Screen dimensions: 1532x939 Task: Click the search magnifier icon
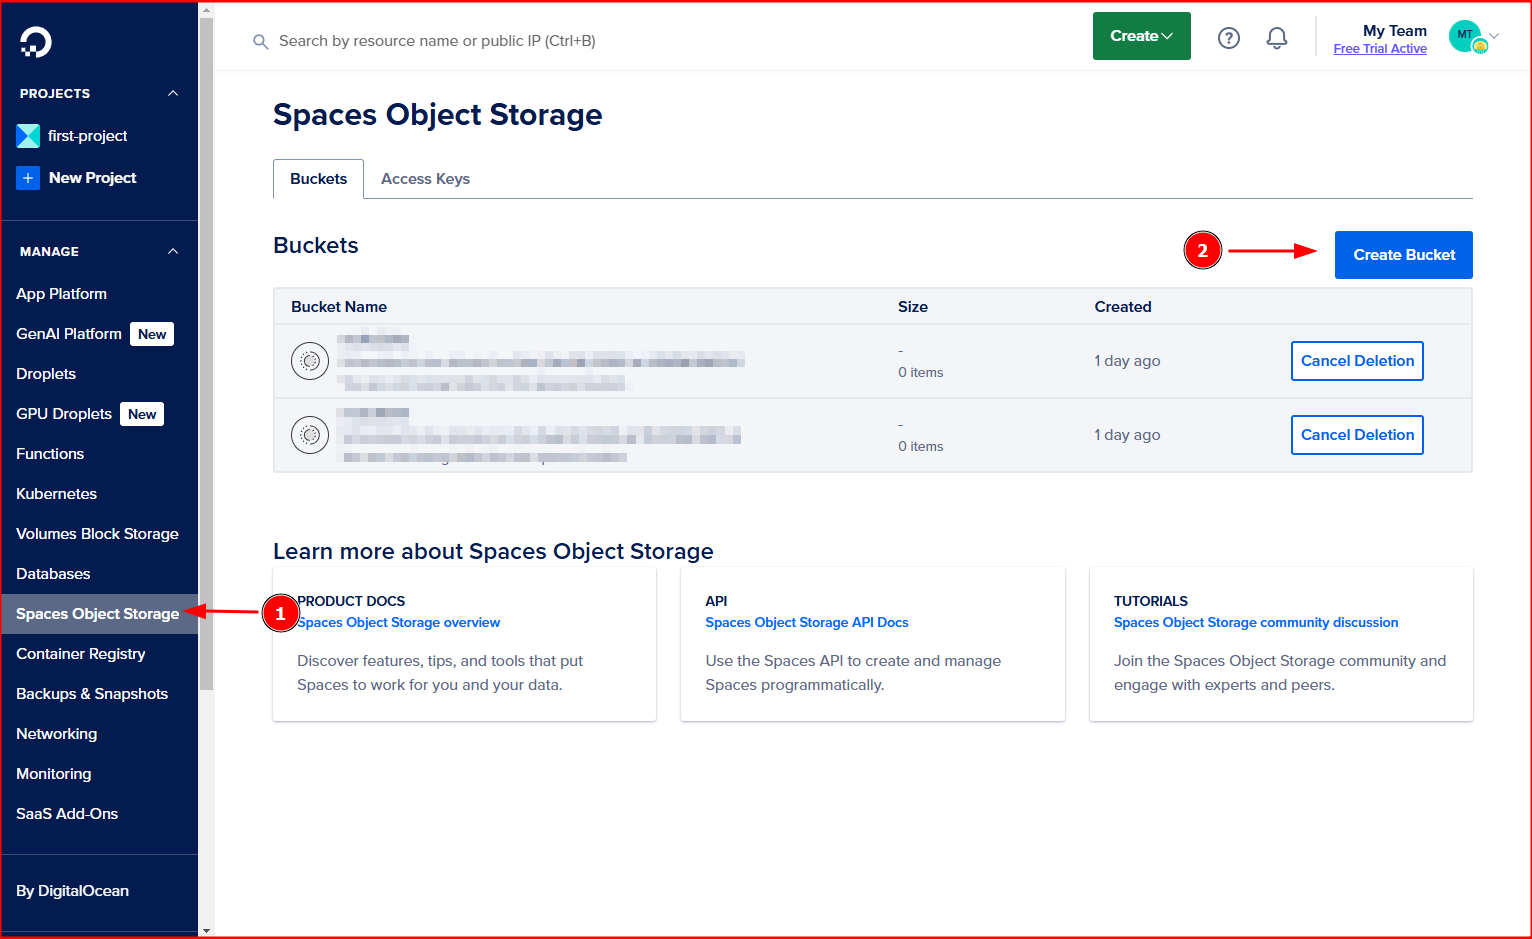pyautogui.click(x=261, y=42)
